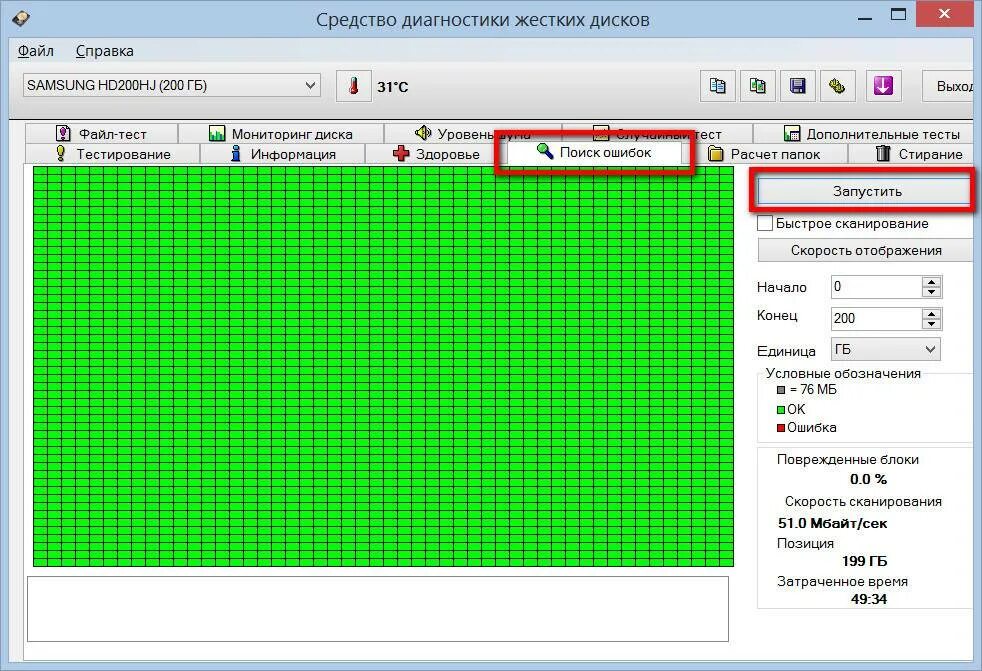Open options via the gears icon
The width and height of the screenshot is (982, 671).
click(837, 86)
